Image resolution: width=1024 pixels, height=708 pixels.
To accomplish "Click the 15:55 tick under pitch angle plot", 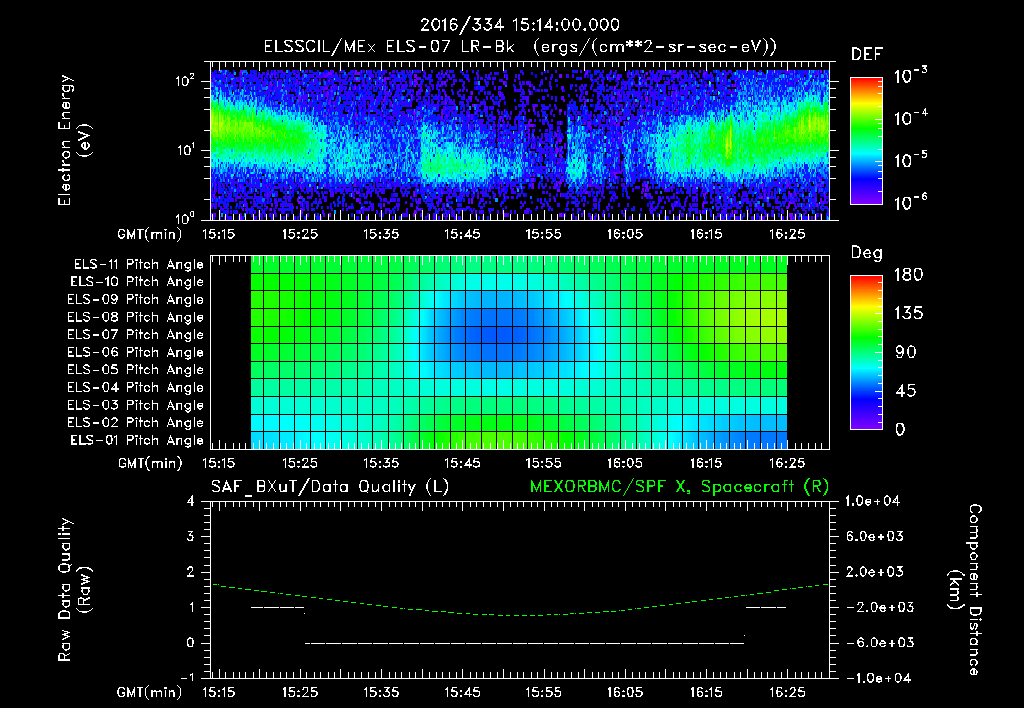I will coord(543,463).
